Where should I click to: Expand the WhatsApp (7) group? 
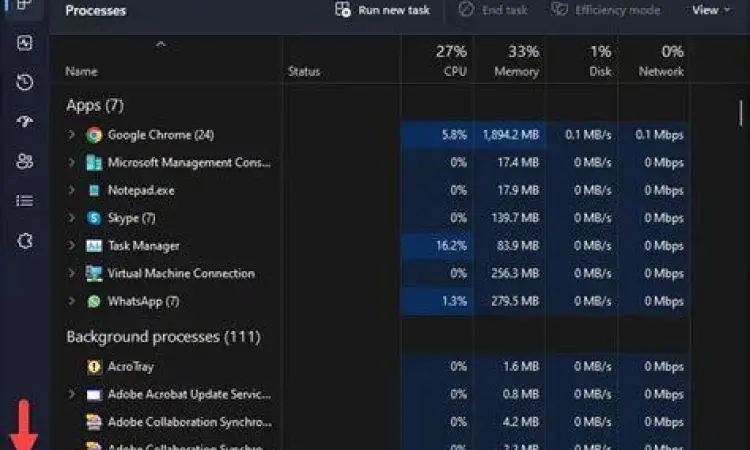coord(71,301)
